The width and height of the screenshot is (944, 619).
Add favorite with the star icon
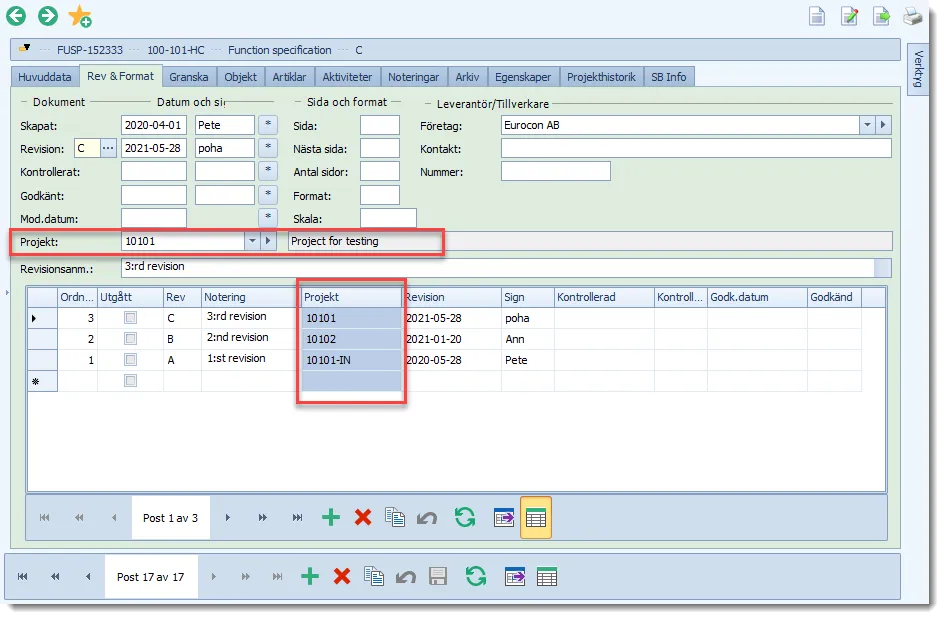(x=79, y=16)
